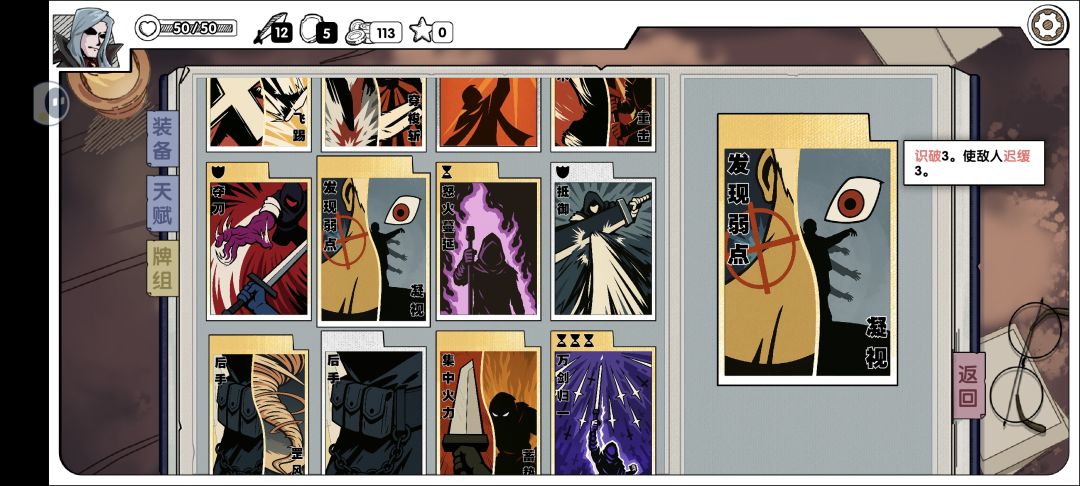The image size is (1080, 486).
Task: Select the 重击 card
Action: point(603,113)
